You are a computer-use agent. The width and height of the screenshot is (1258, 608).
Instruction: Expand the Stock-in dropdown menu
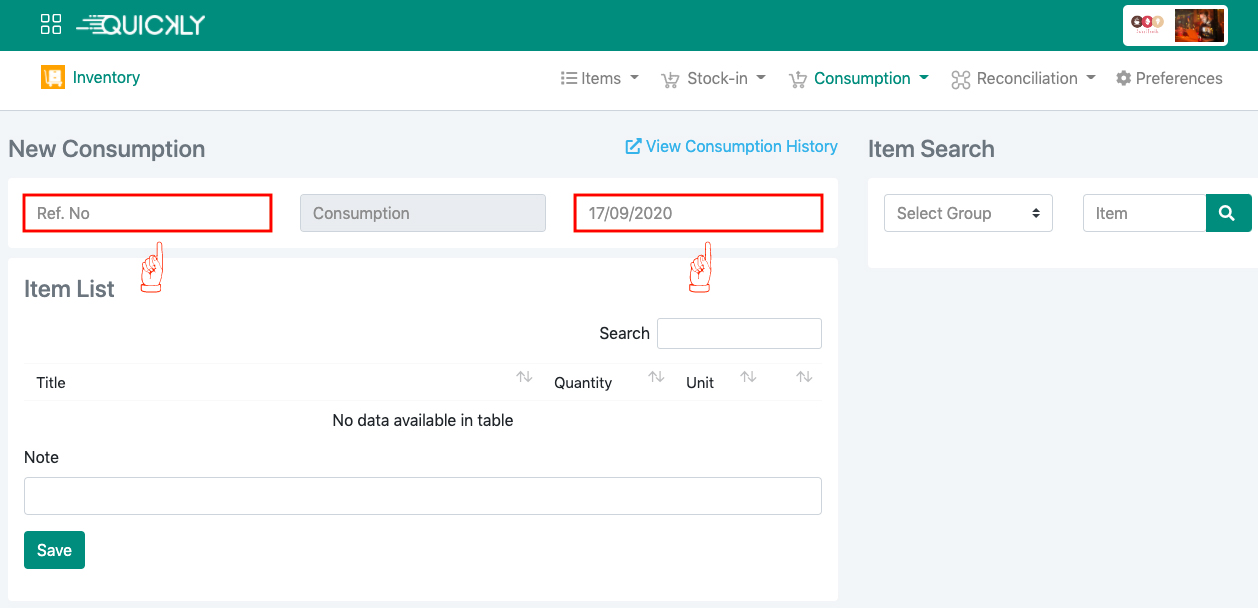(x=713, y=78)
